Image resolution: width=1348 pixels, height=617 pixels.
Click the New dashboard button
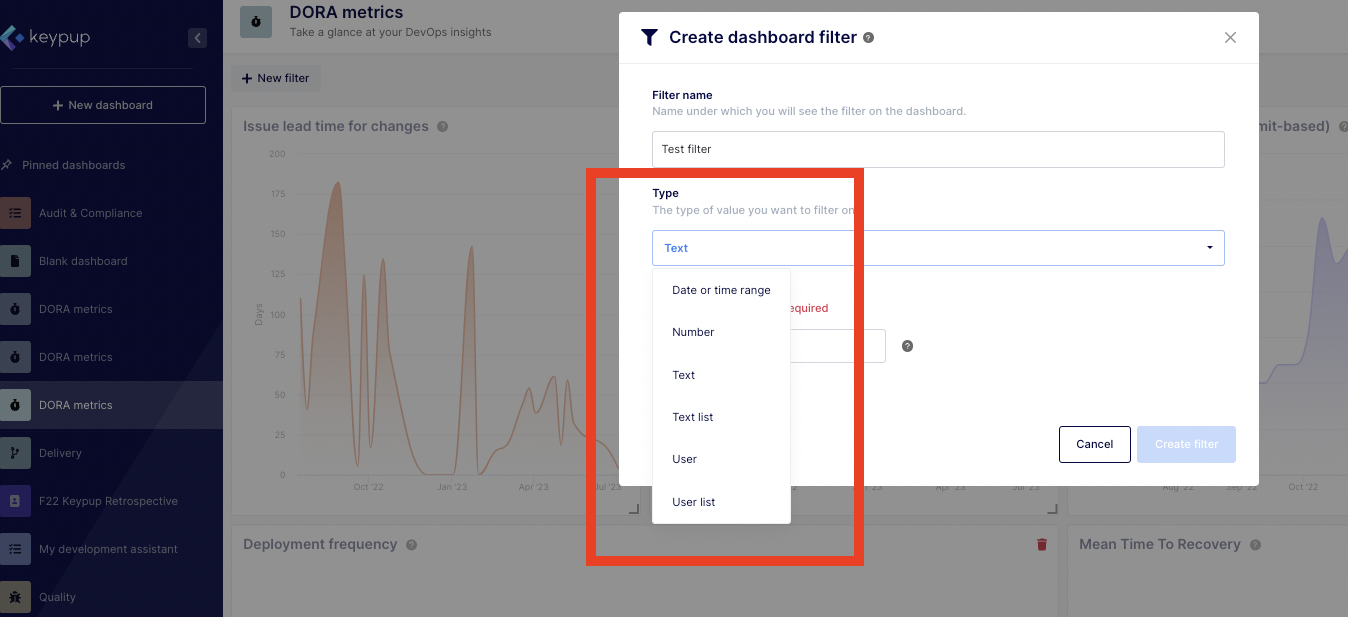pos(103,104)
